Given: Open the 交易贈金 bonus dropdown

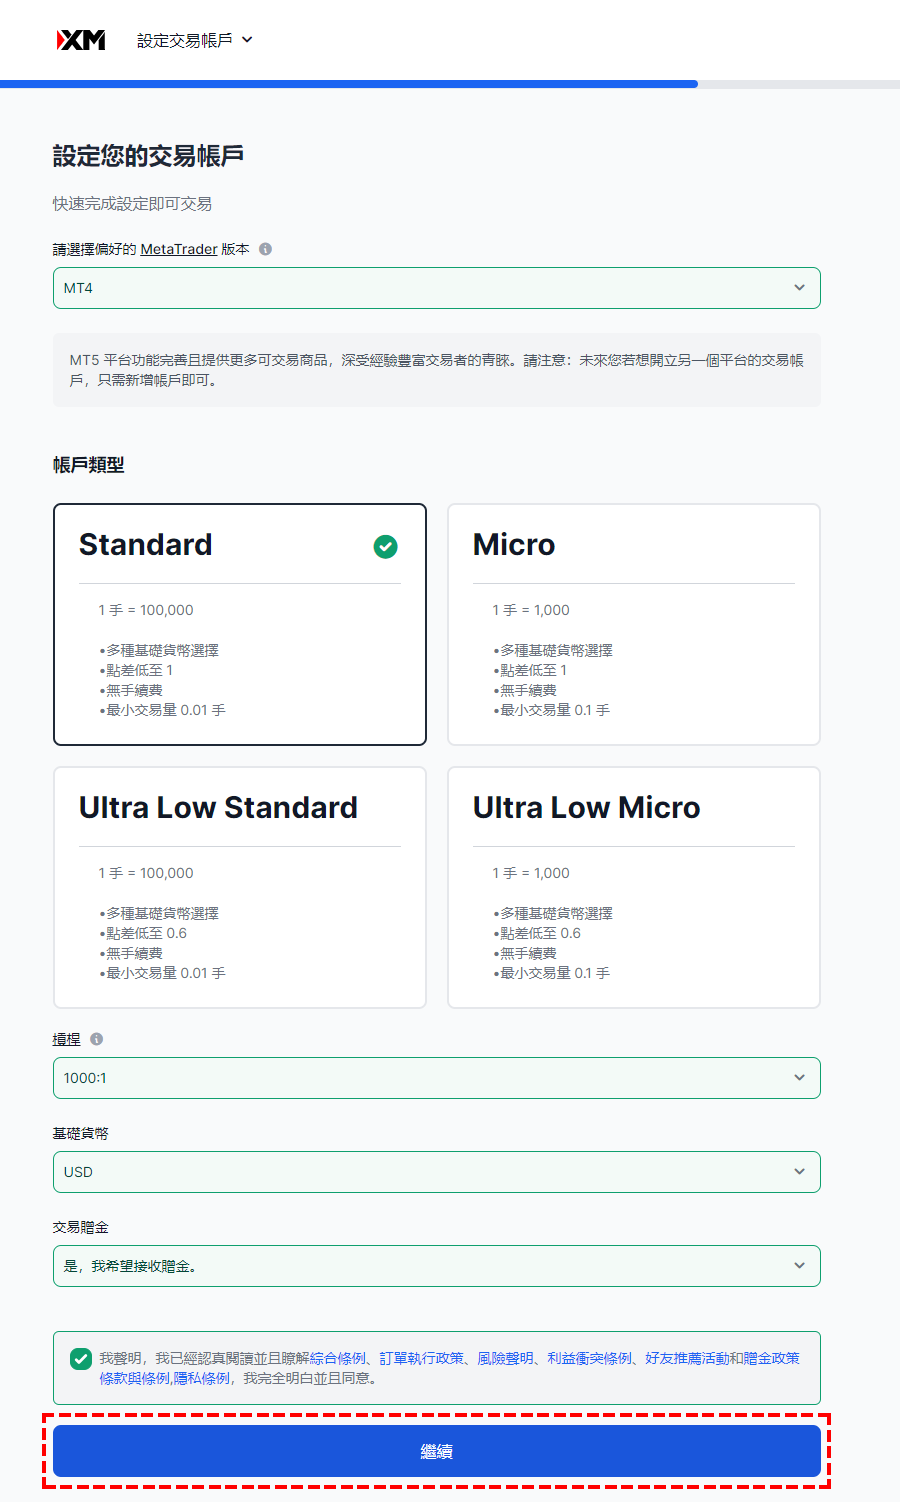Looking at the screenshot, I should [x=437, y=1266].
